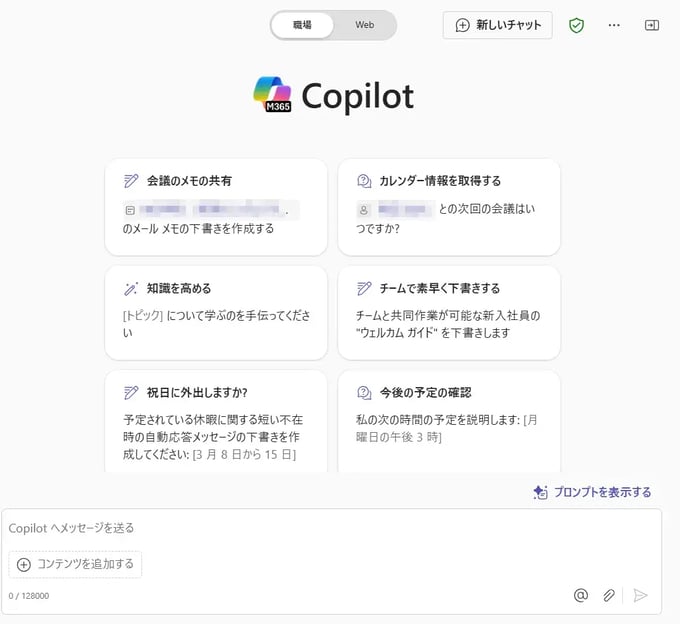Click text "ウェルカム ガイド" を下書きします
The height and width of the screenshot is (624, 680).
click(x=433, y=333)
